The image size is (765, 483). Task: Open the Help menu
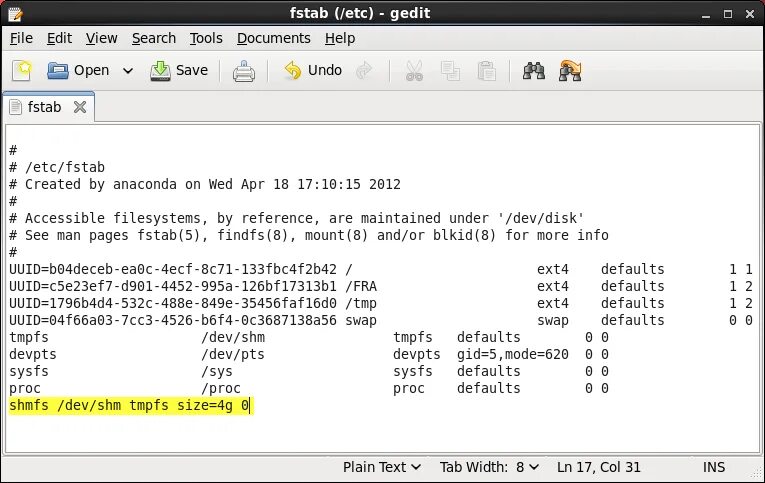(x=340, y=38)
